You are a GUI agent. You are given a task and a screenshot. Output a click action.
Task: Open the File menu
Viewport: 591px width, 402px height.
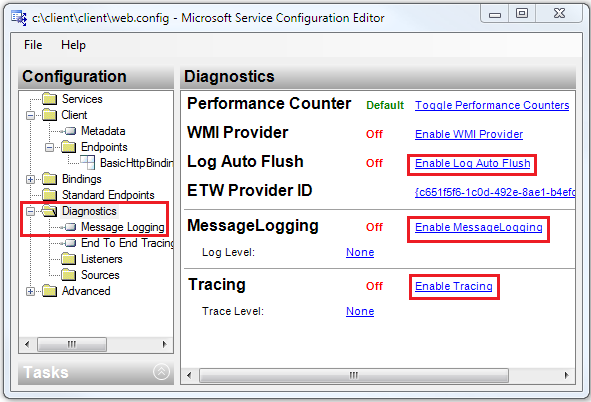click(x=33, y=45)
